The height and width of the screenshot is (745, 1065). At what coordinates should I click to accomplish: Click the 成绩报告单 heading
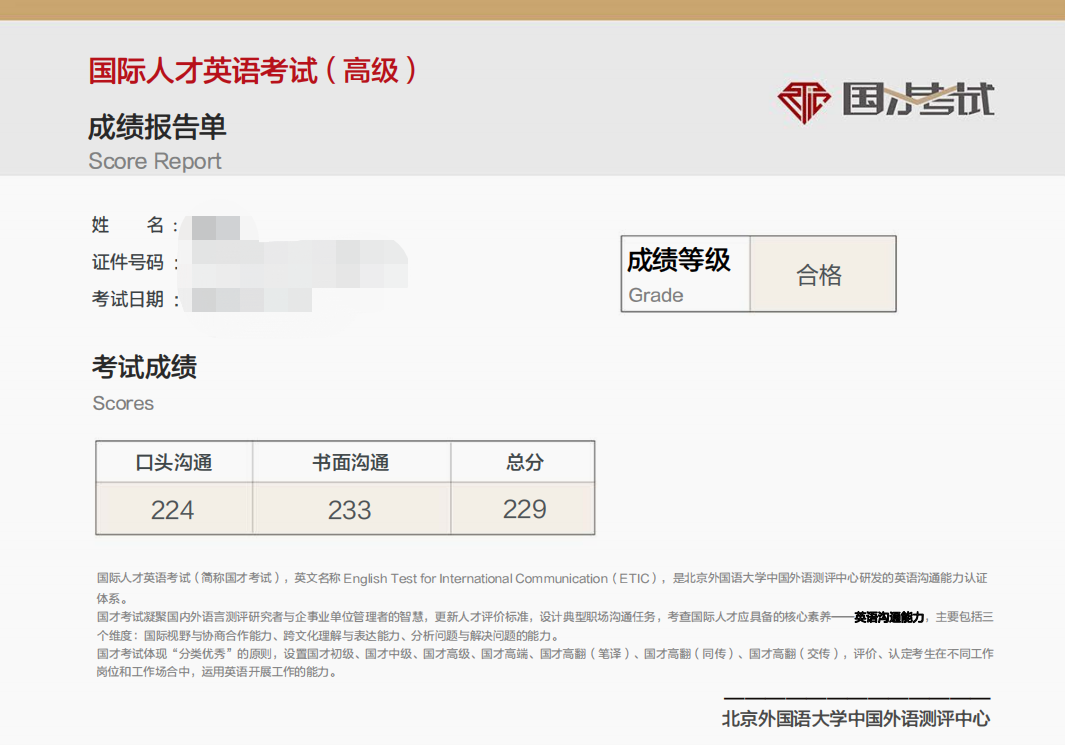(157, 127)
